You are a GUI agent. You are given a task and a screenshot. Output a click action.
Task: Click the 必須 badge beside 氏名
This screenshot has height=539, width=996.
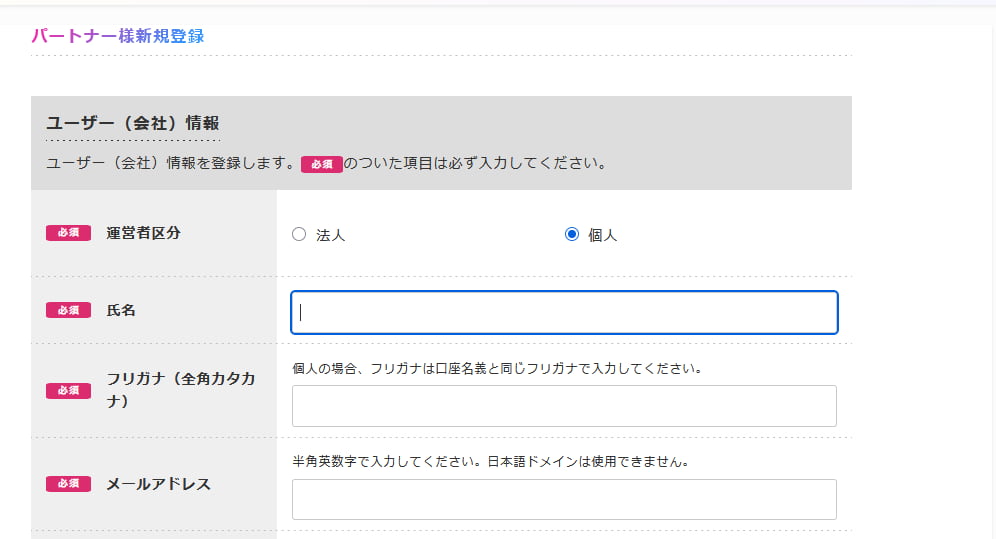68,310
